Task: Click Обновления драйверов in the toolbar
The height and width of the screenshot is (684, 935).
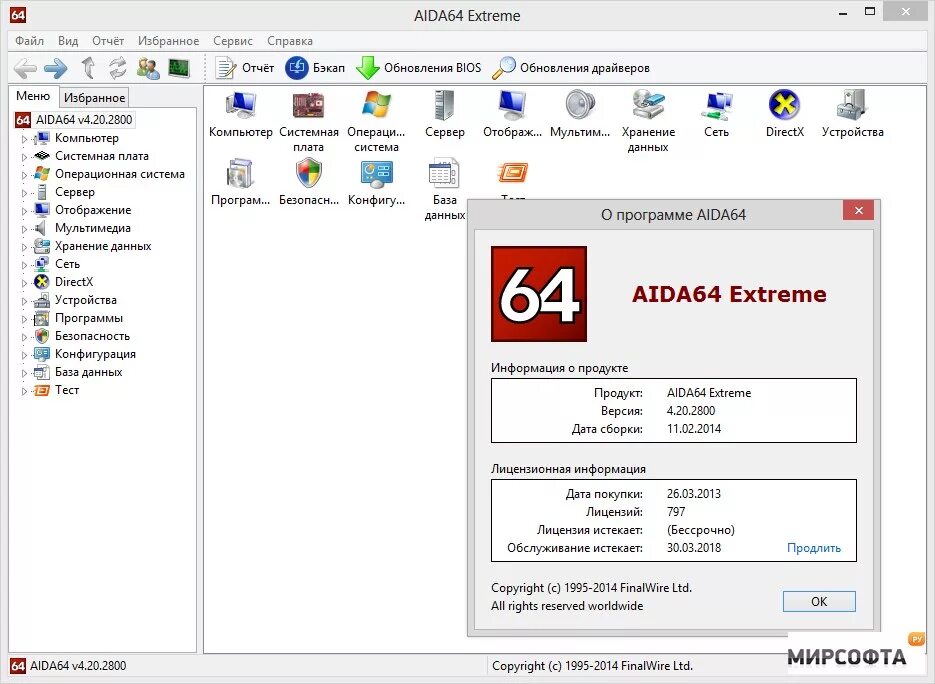Action: [x=571, y=68]
